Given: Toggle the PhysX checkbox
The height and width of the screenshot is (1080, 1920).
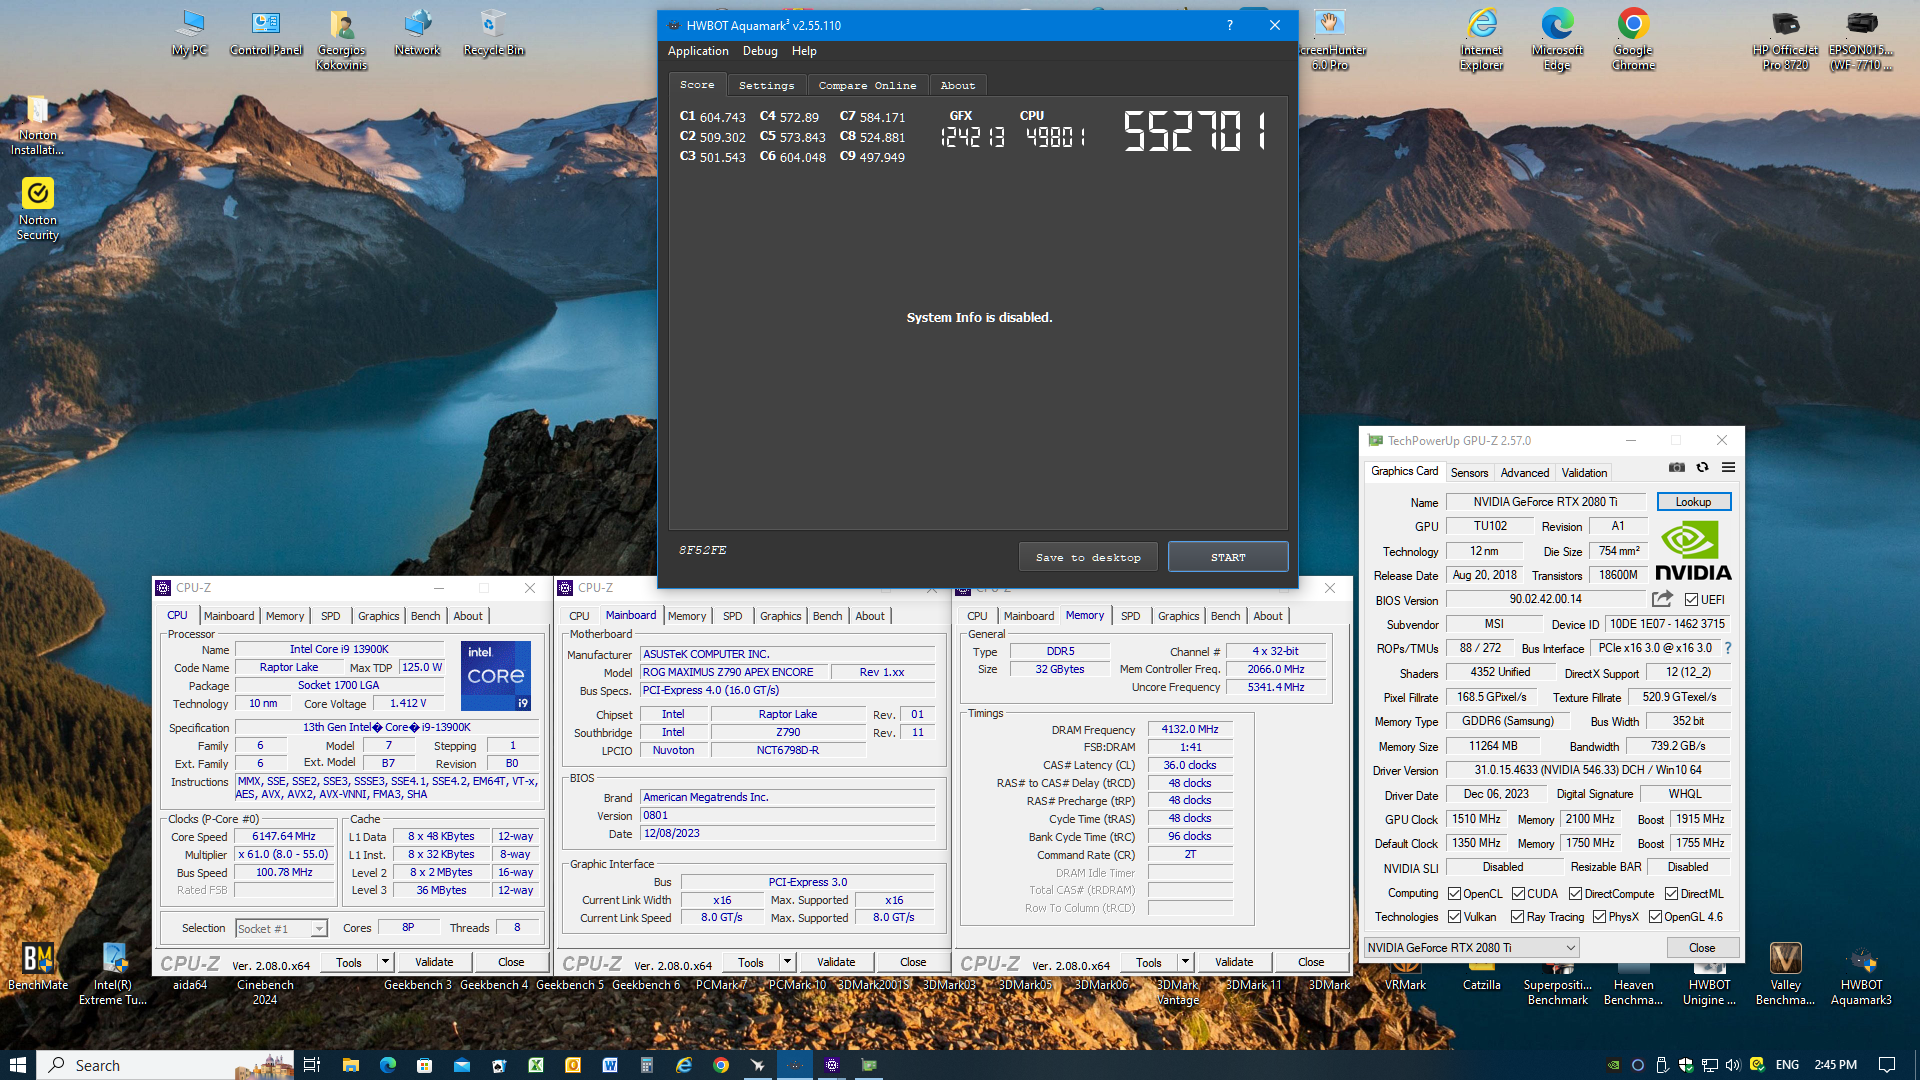Looking at the screenshot, I should point(1599,917).
